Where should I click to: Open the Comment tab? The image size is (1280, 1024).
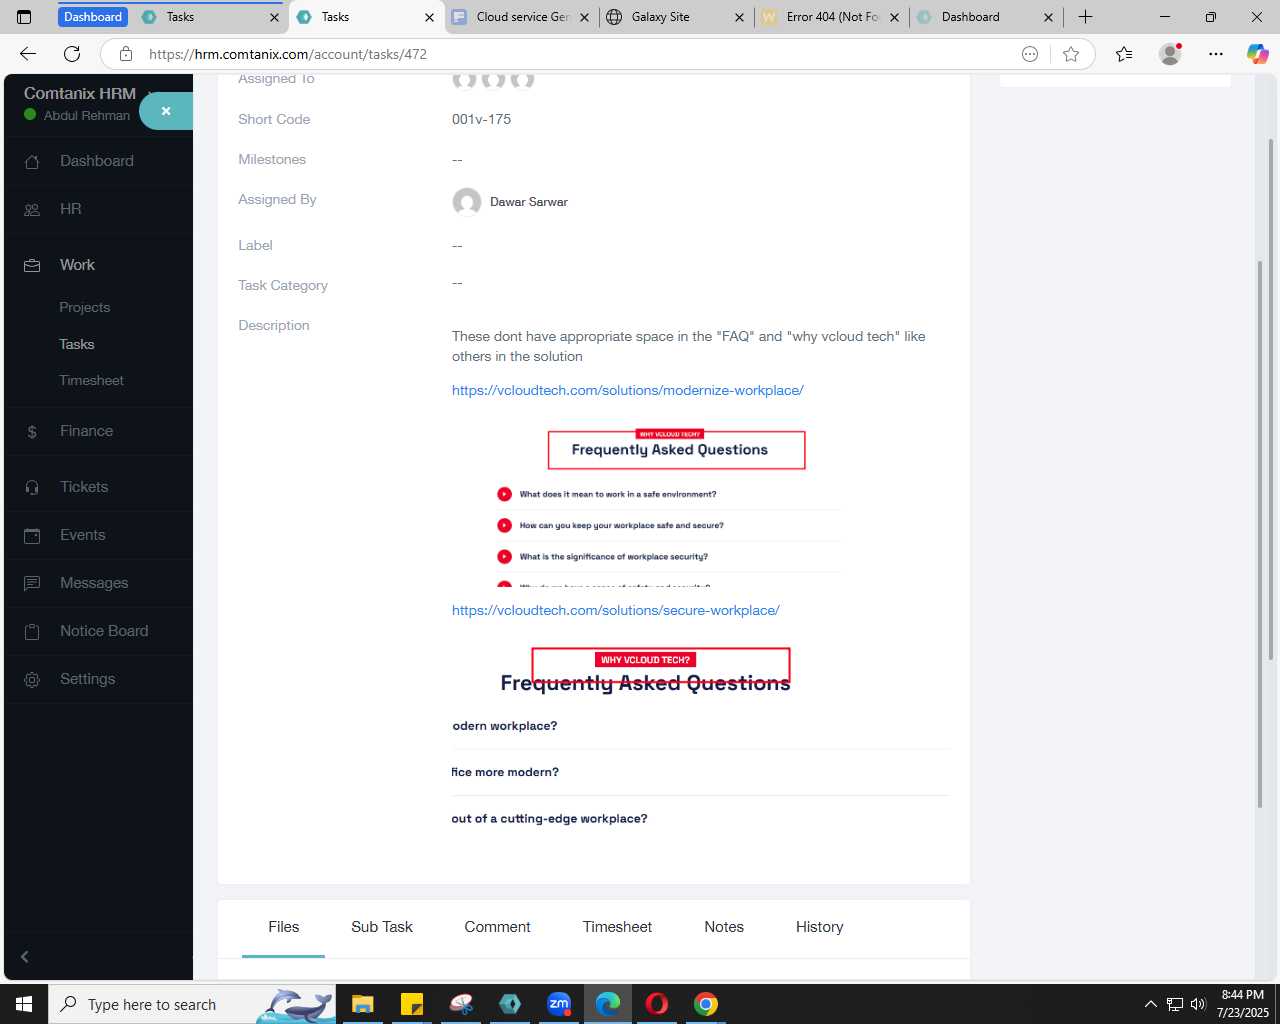[x=497, y=927]
